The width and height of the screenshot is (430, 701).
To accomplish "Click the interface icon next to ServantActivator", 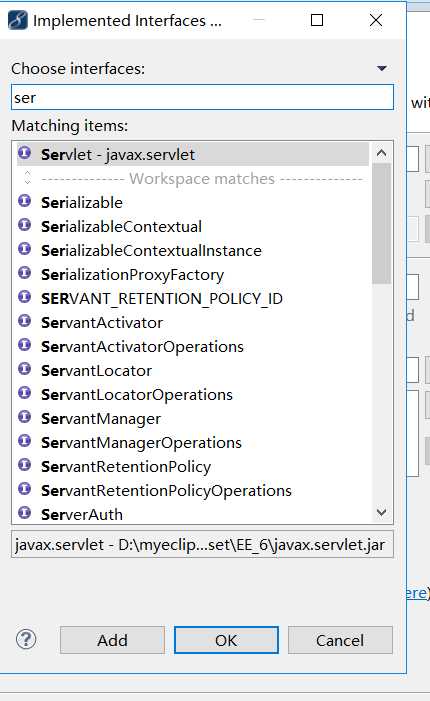I will 25,321.
